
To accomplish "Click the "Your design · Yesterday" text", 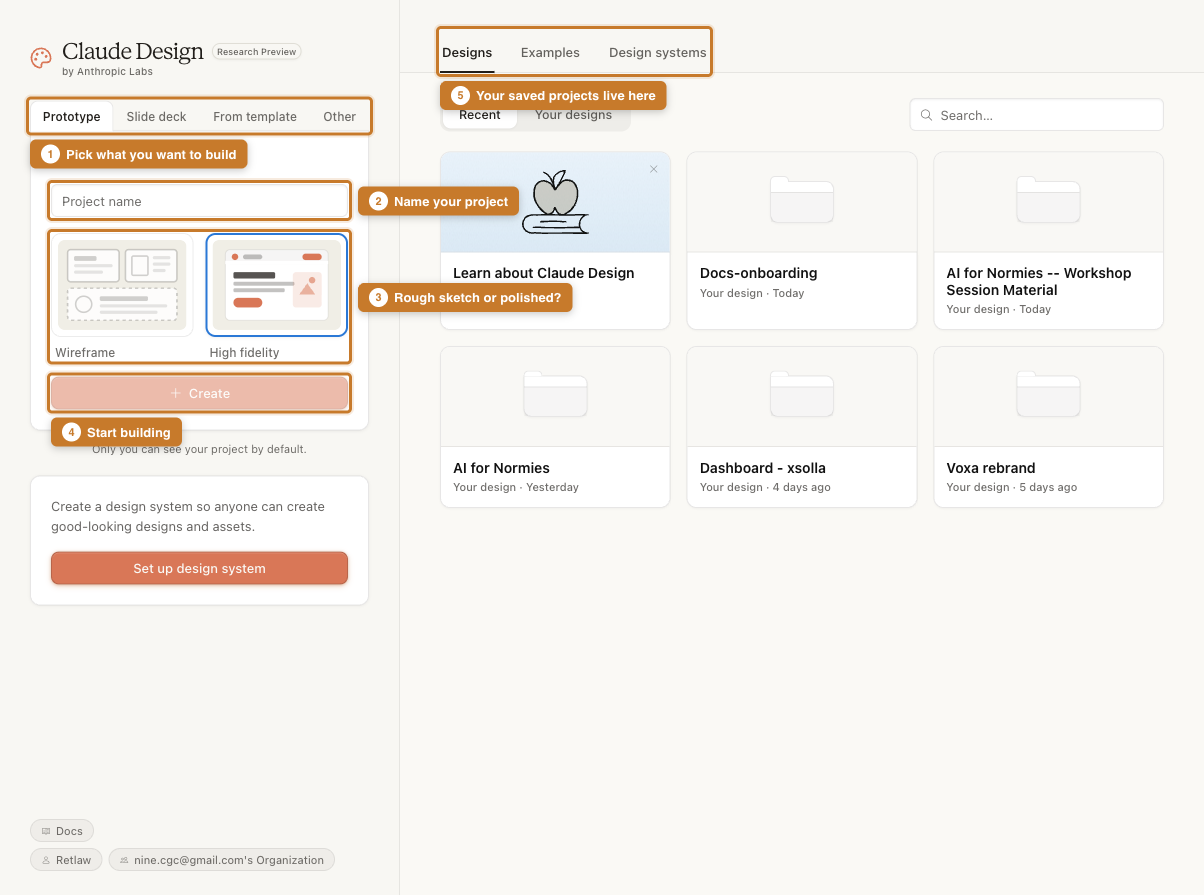I will point(516,487).
